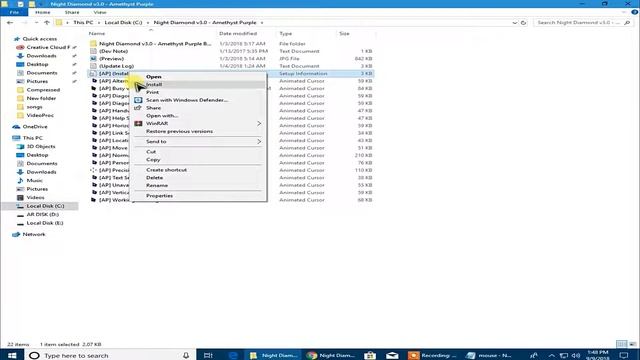
Task: Click Restore previous versions
Action: point(179,131)
